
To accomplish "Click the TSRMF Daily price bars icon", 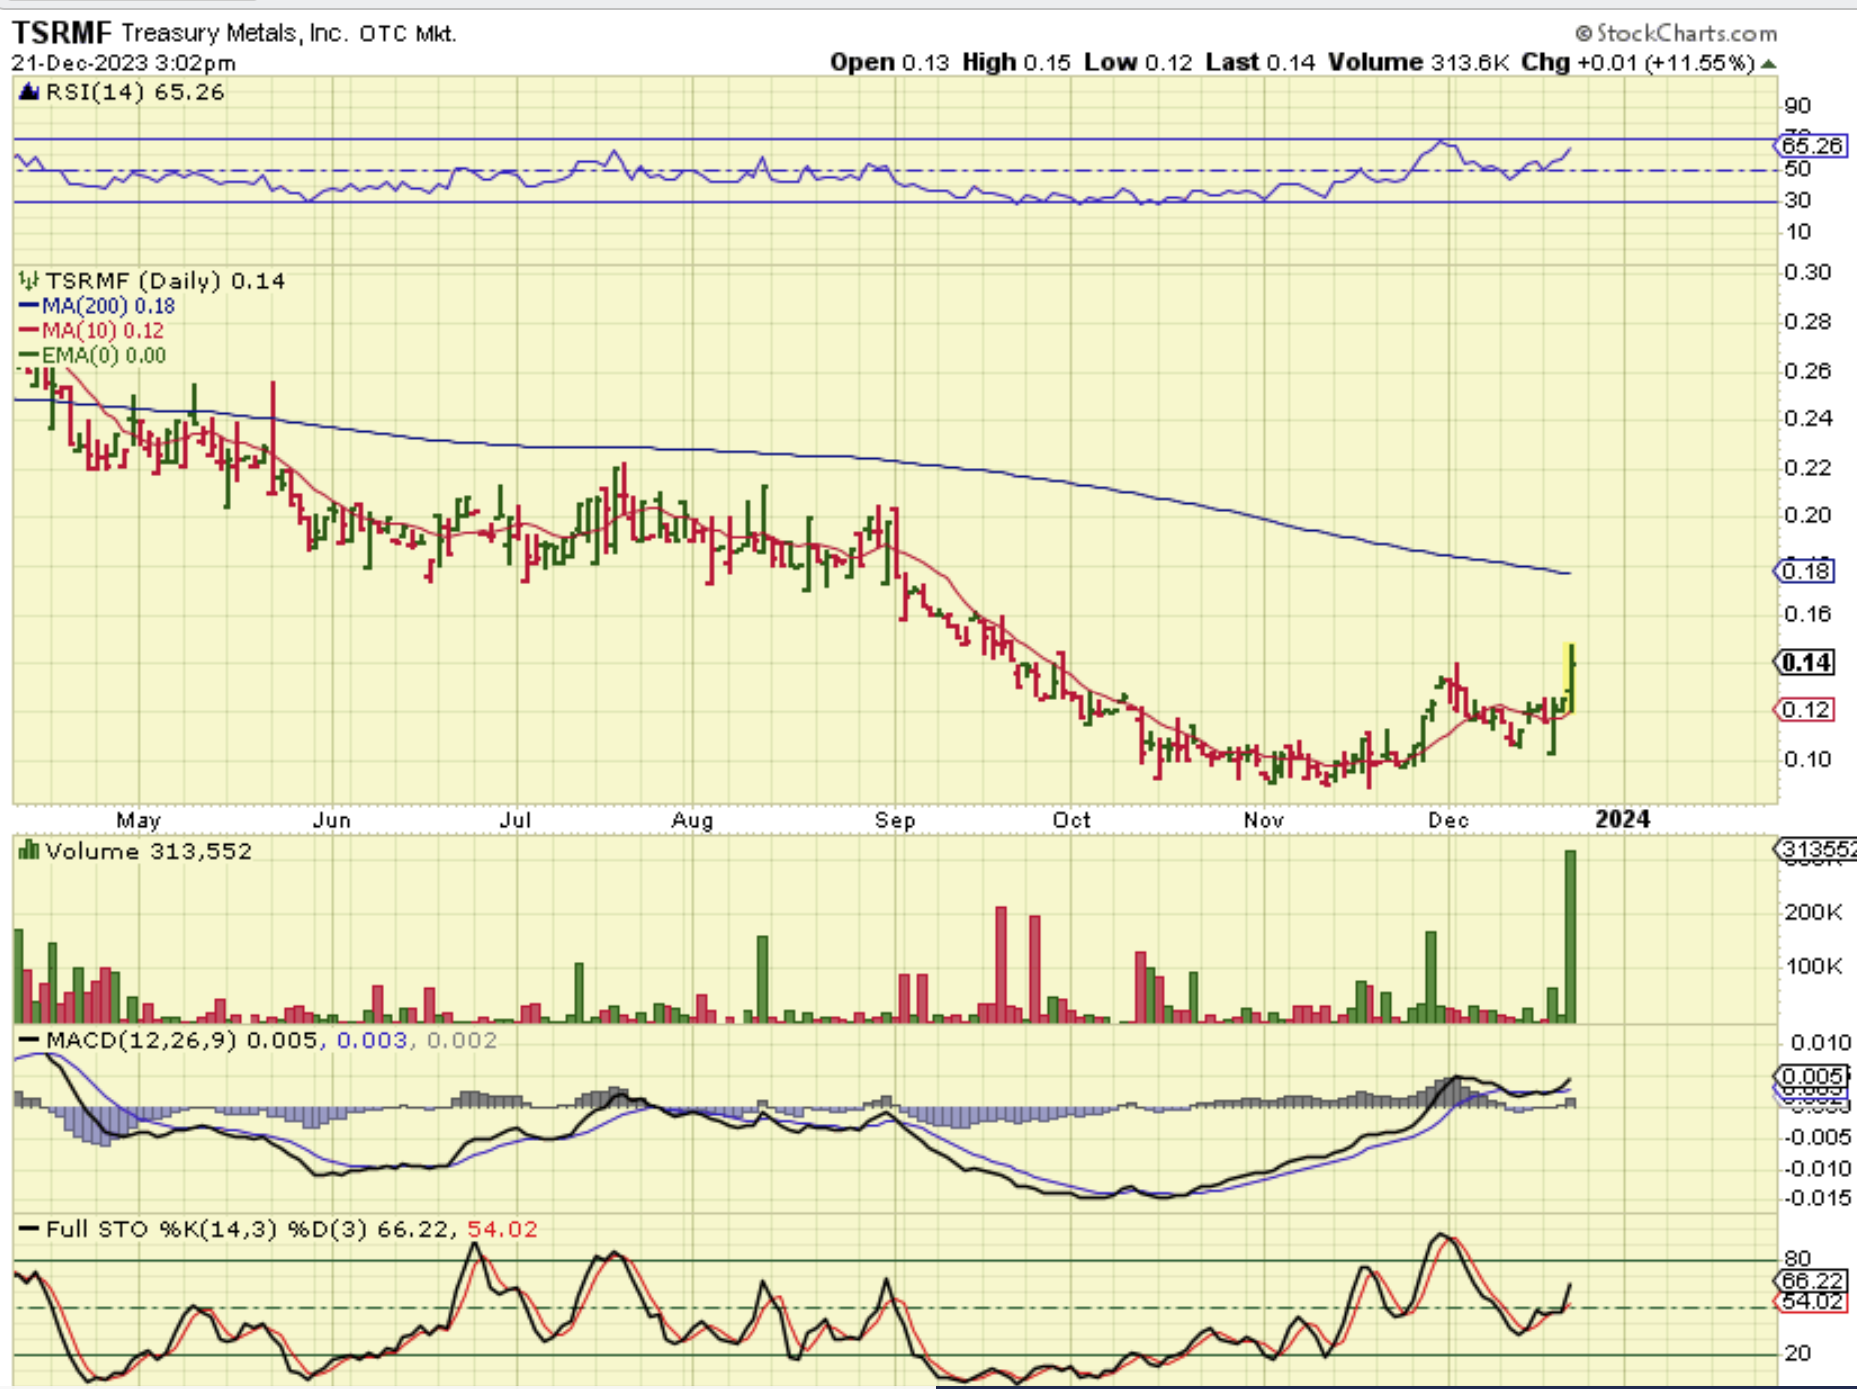I will [28, 281].
